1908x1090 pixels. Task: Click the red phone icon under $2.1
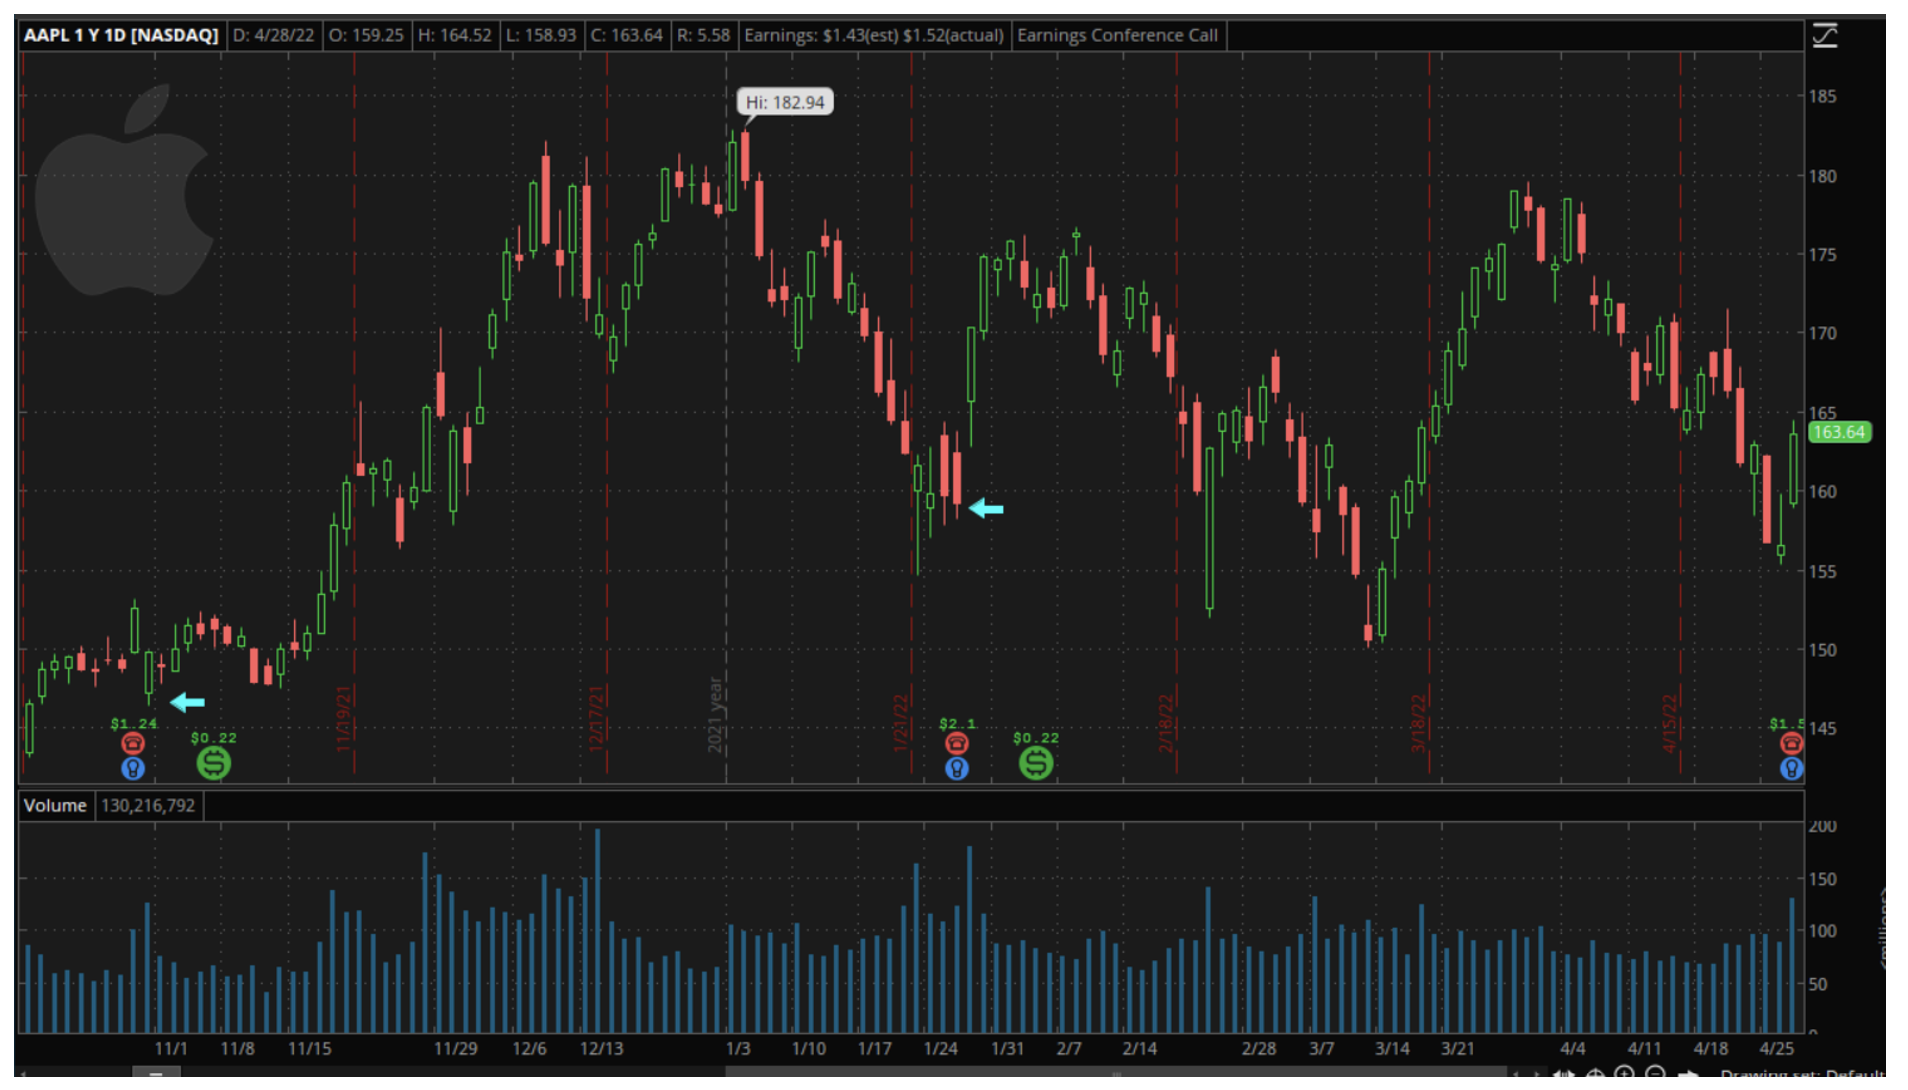click(x=957, y=743)
